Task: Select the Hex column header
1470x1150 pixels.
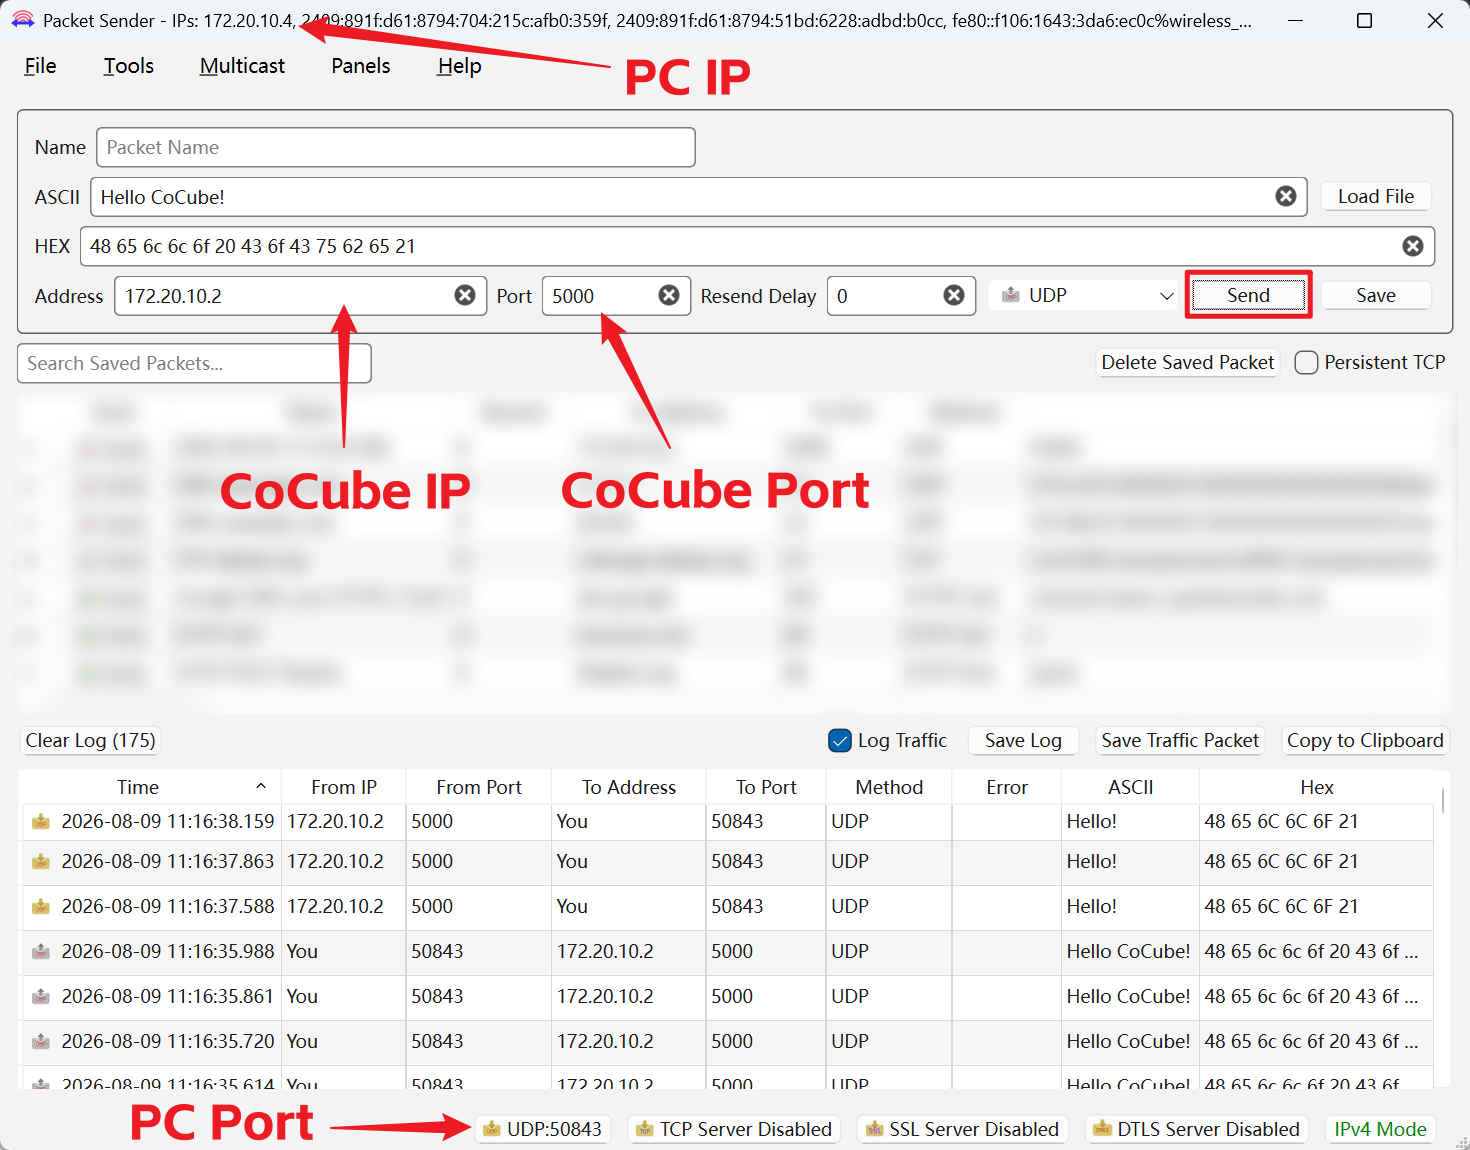Action: click(x=1317, y=787)
